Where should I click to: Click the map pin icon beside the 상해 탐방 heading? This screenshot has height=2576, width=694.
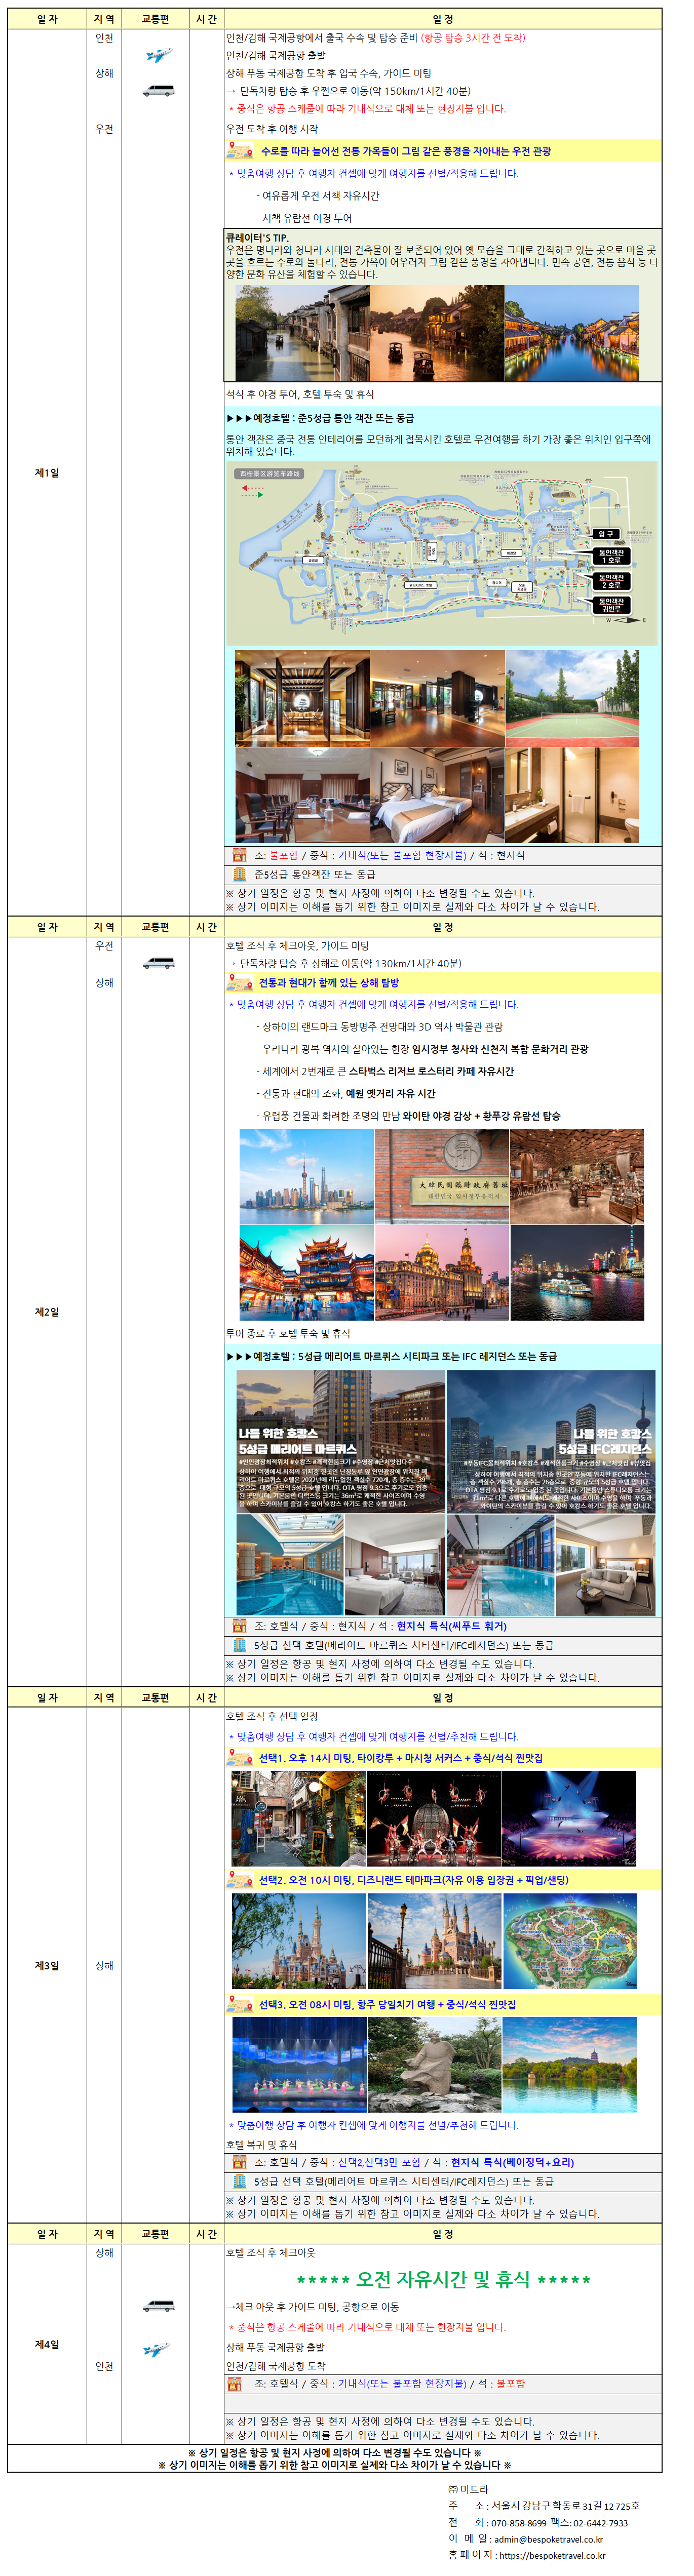pyautogui.click(x=240, y=984)
